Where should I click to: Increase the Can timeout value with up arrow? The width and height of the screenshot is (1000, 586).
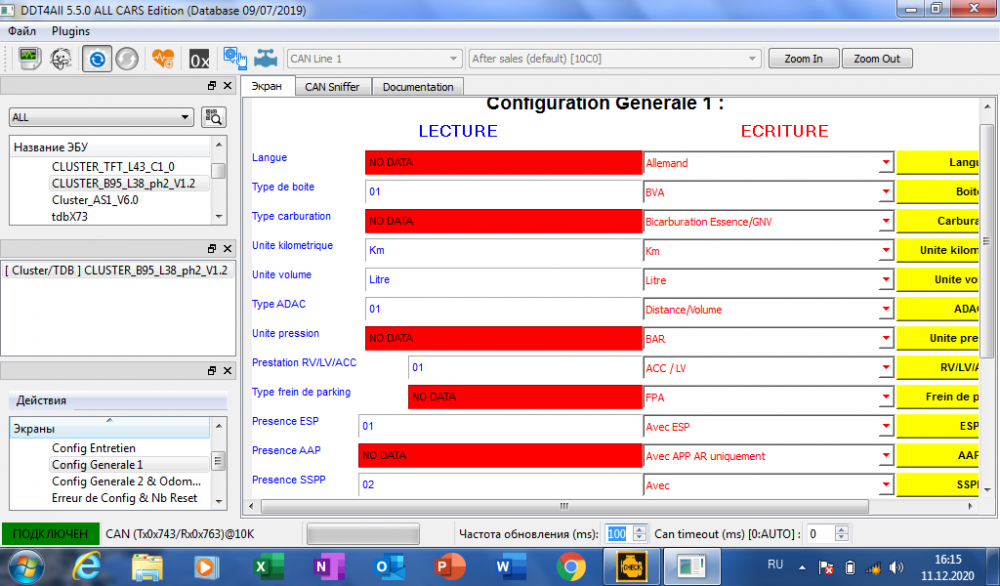[842, 529]
